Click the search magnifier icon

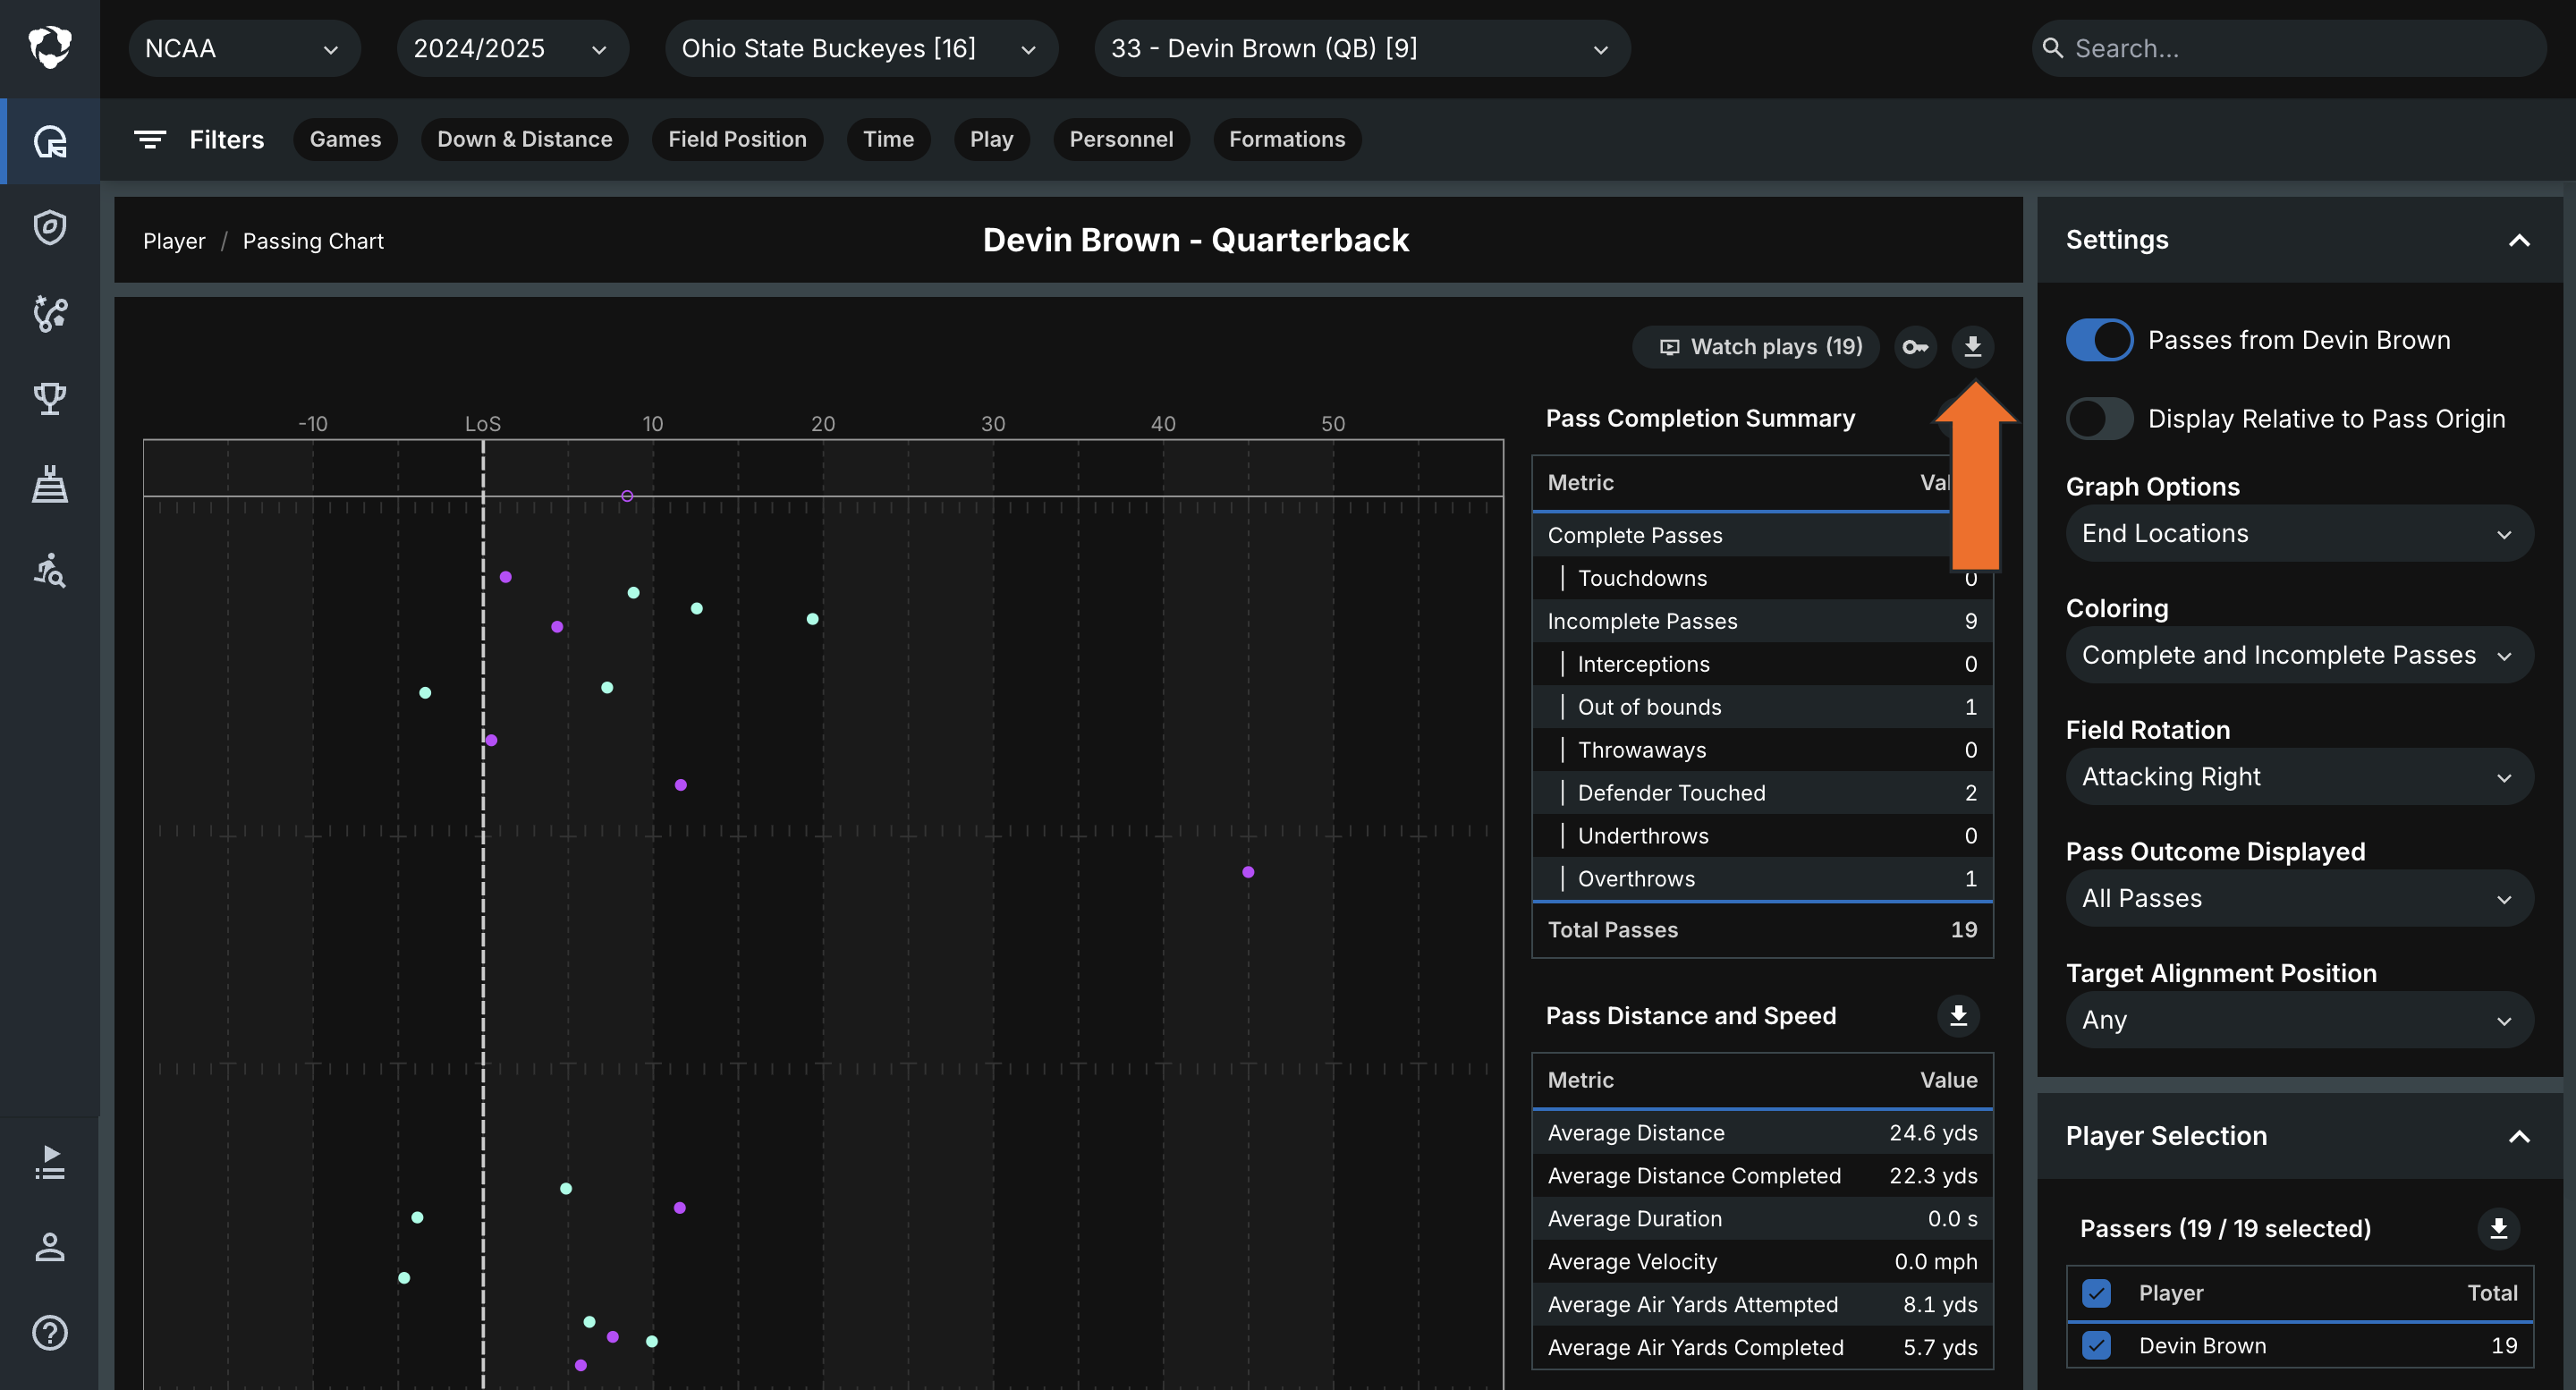pos(2052,48)
